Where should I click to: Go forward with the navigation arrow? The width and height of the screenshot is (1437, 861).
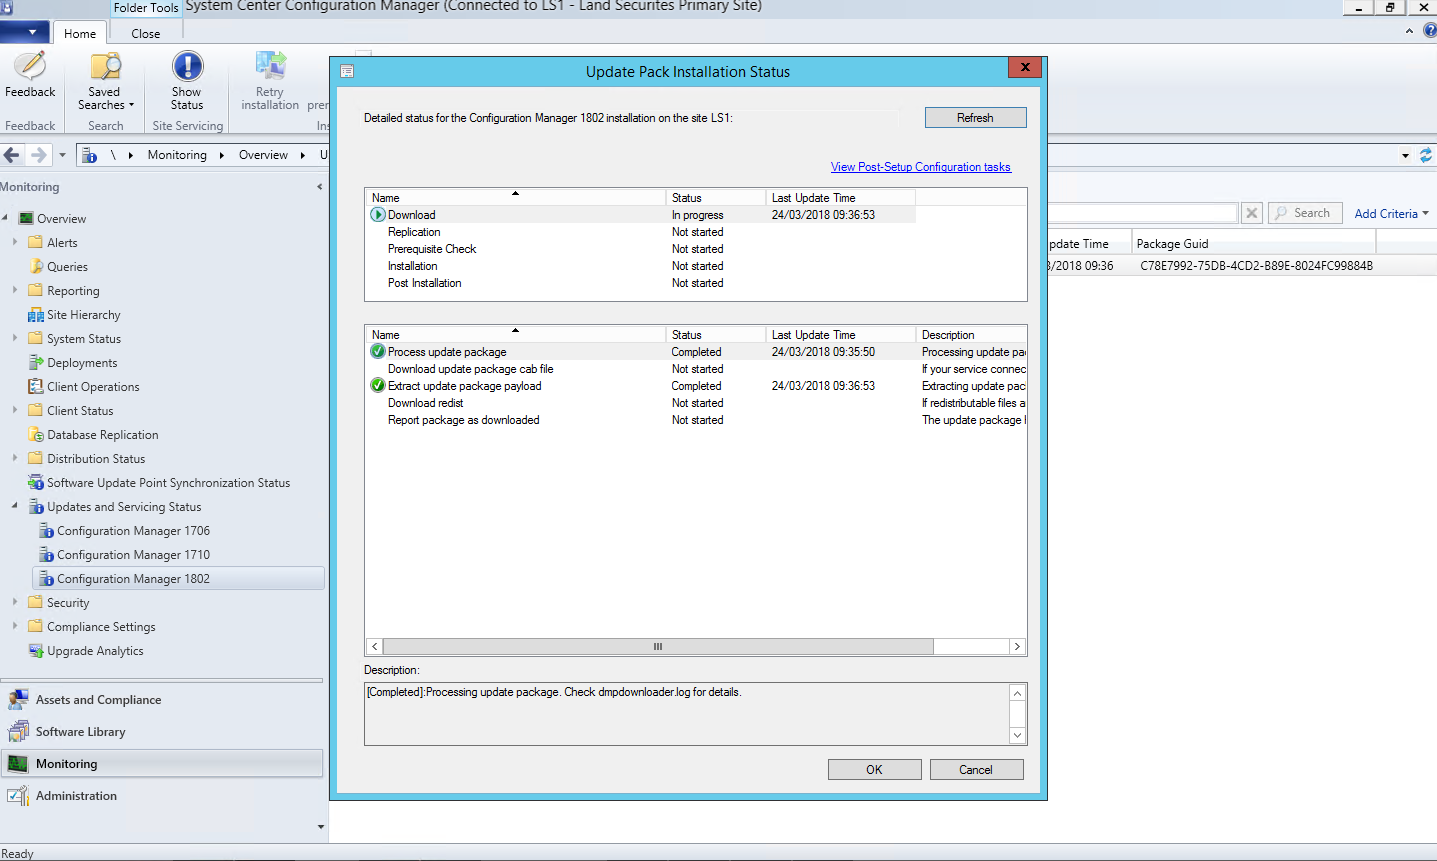[x=38, y=155]
